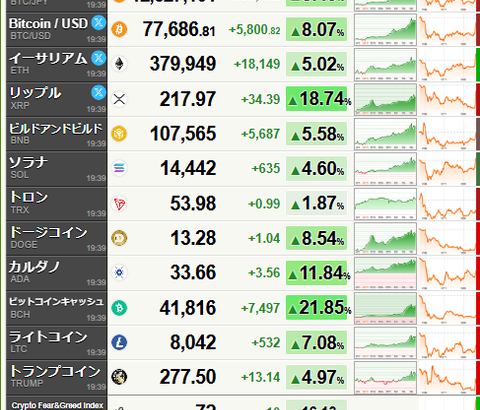Screen dimensions: 480x410
Task: Click the blue Litecoin logo icon
Action: [x=119, y=342]
